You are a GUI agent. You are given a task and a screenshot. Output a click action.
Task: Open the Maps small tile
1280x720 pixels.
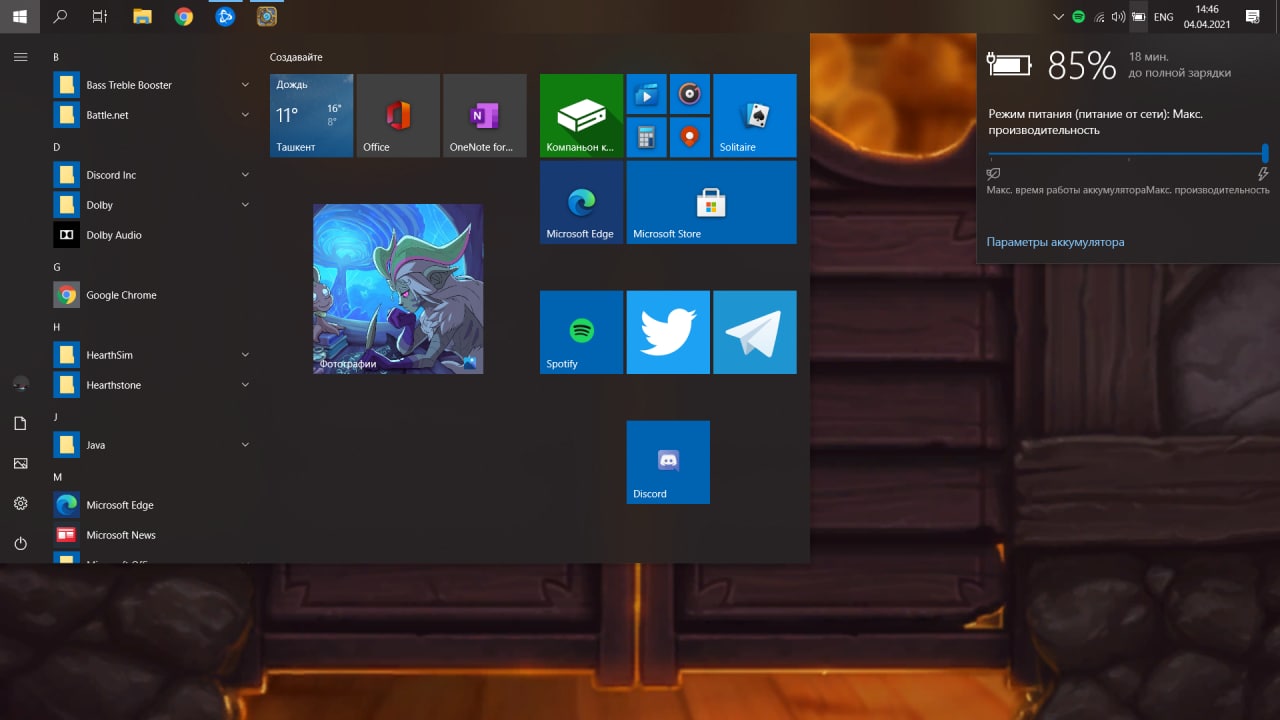690,137
